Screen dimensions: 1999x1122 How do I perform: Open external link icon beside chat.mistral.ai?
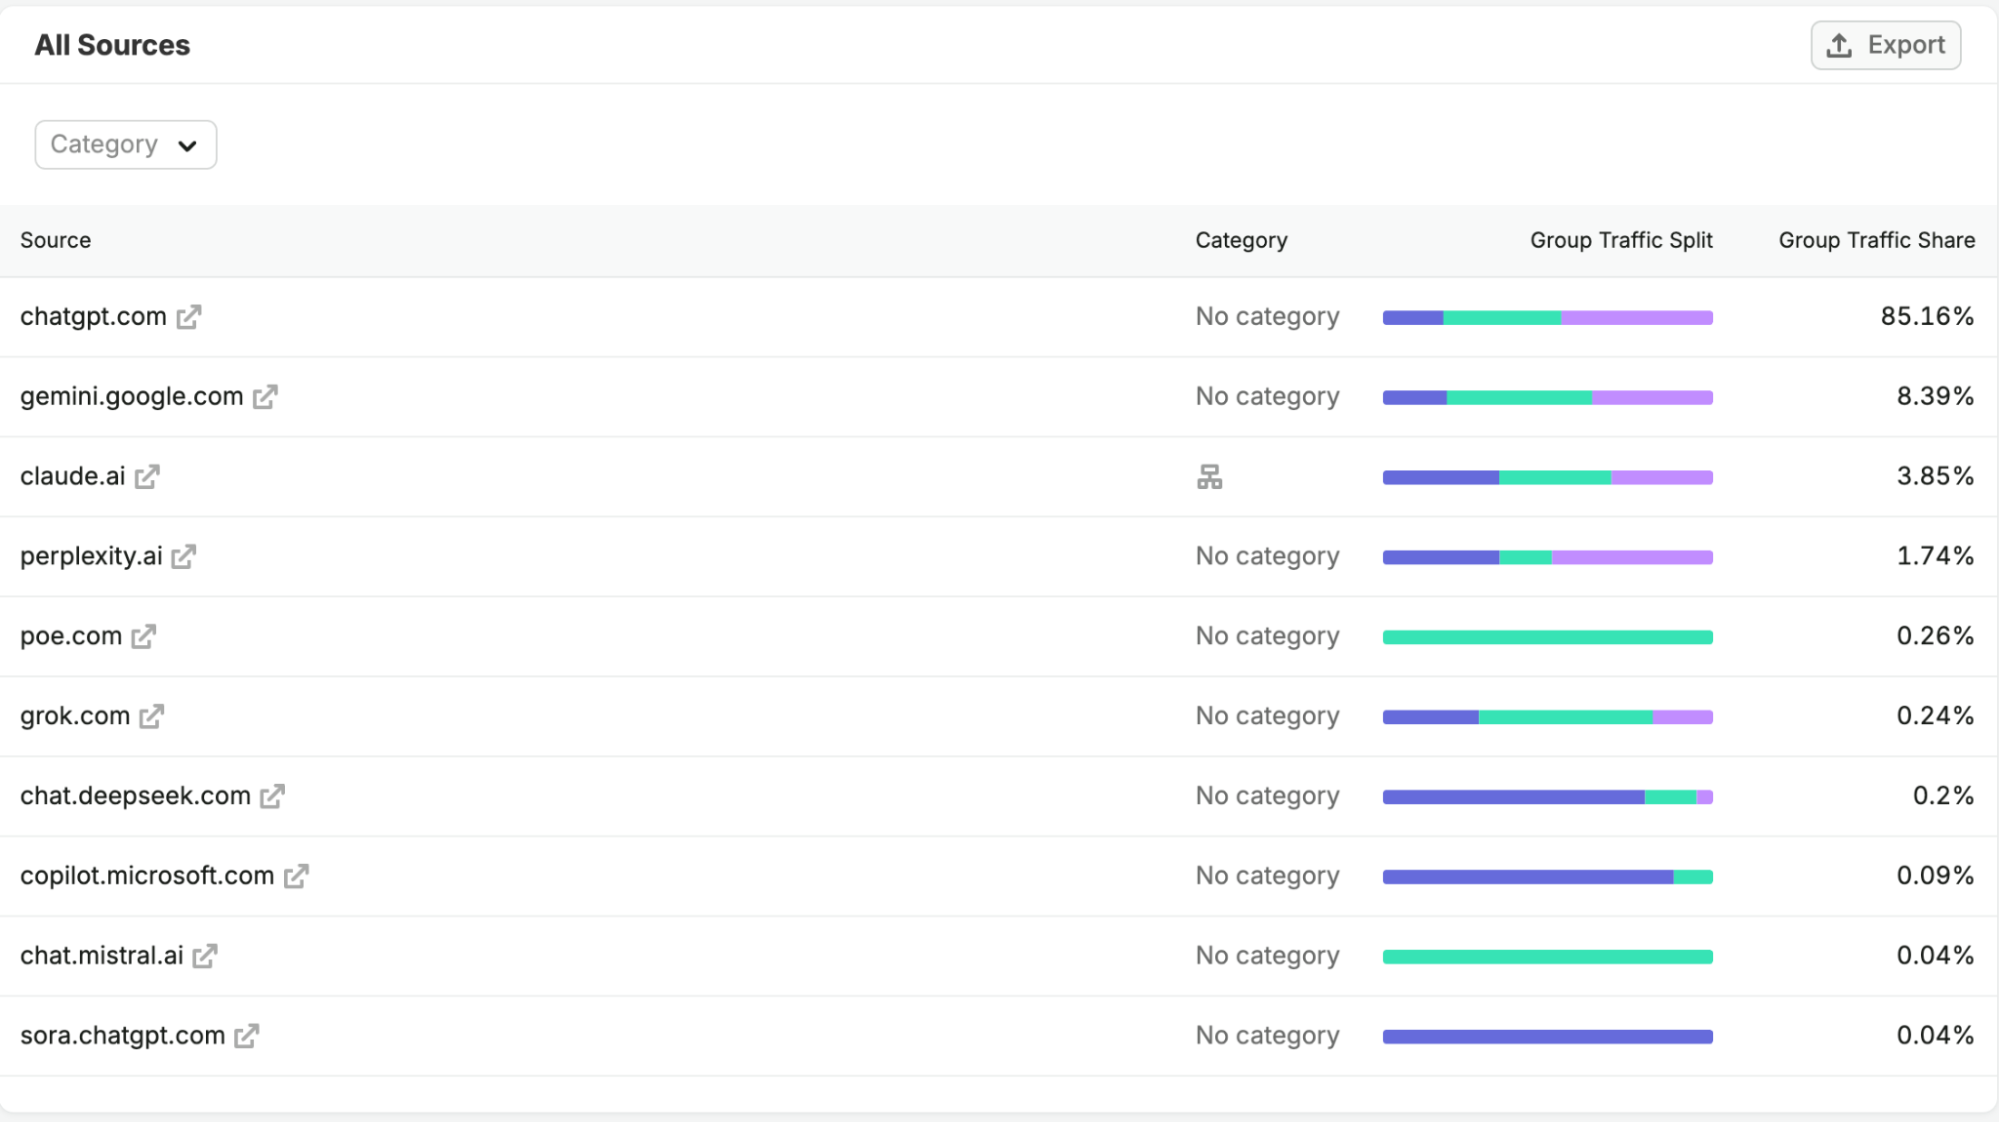click(x=205, y=957)
